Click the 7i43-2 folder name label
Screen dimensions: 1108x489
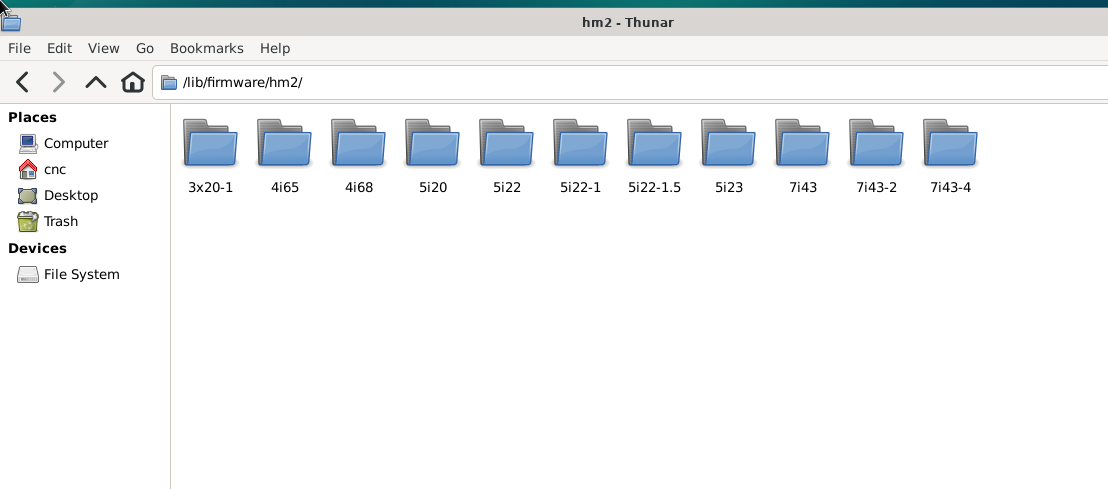pyautogui.click(x=876, y=188)
